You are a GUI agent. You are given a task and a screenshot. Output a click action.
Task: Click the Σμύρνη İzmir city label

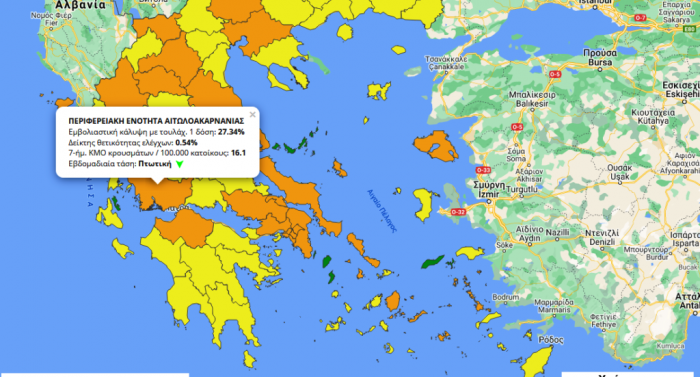coord(489,189)
